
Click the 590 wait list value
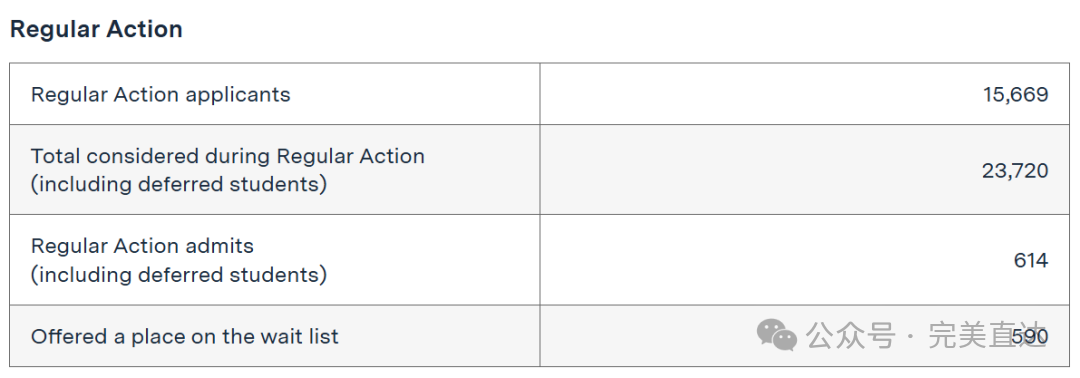click(x=1030, y=337)
